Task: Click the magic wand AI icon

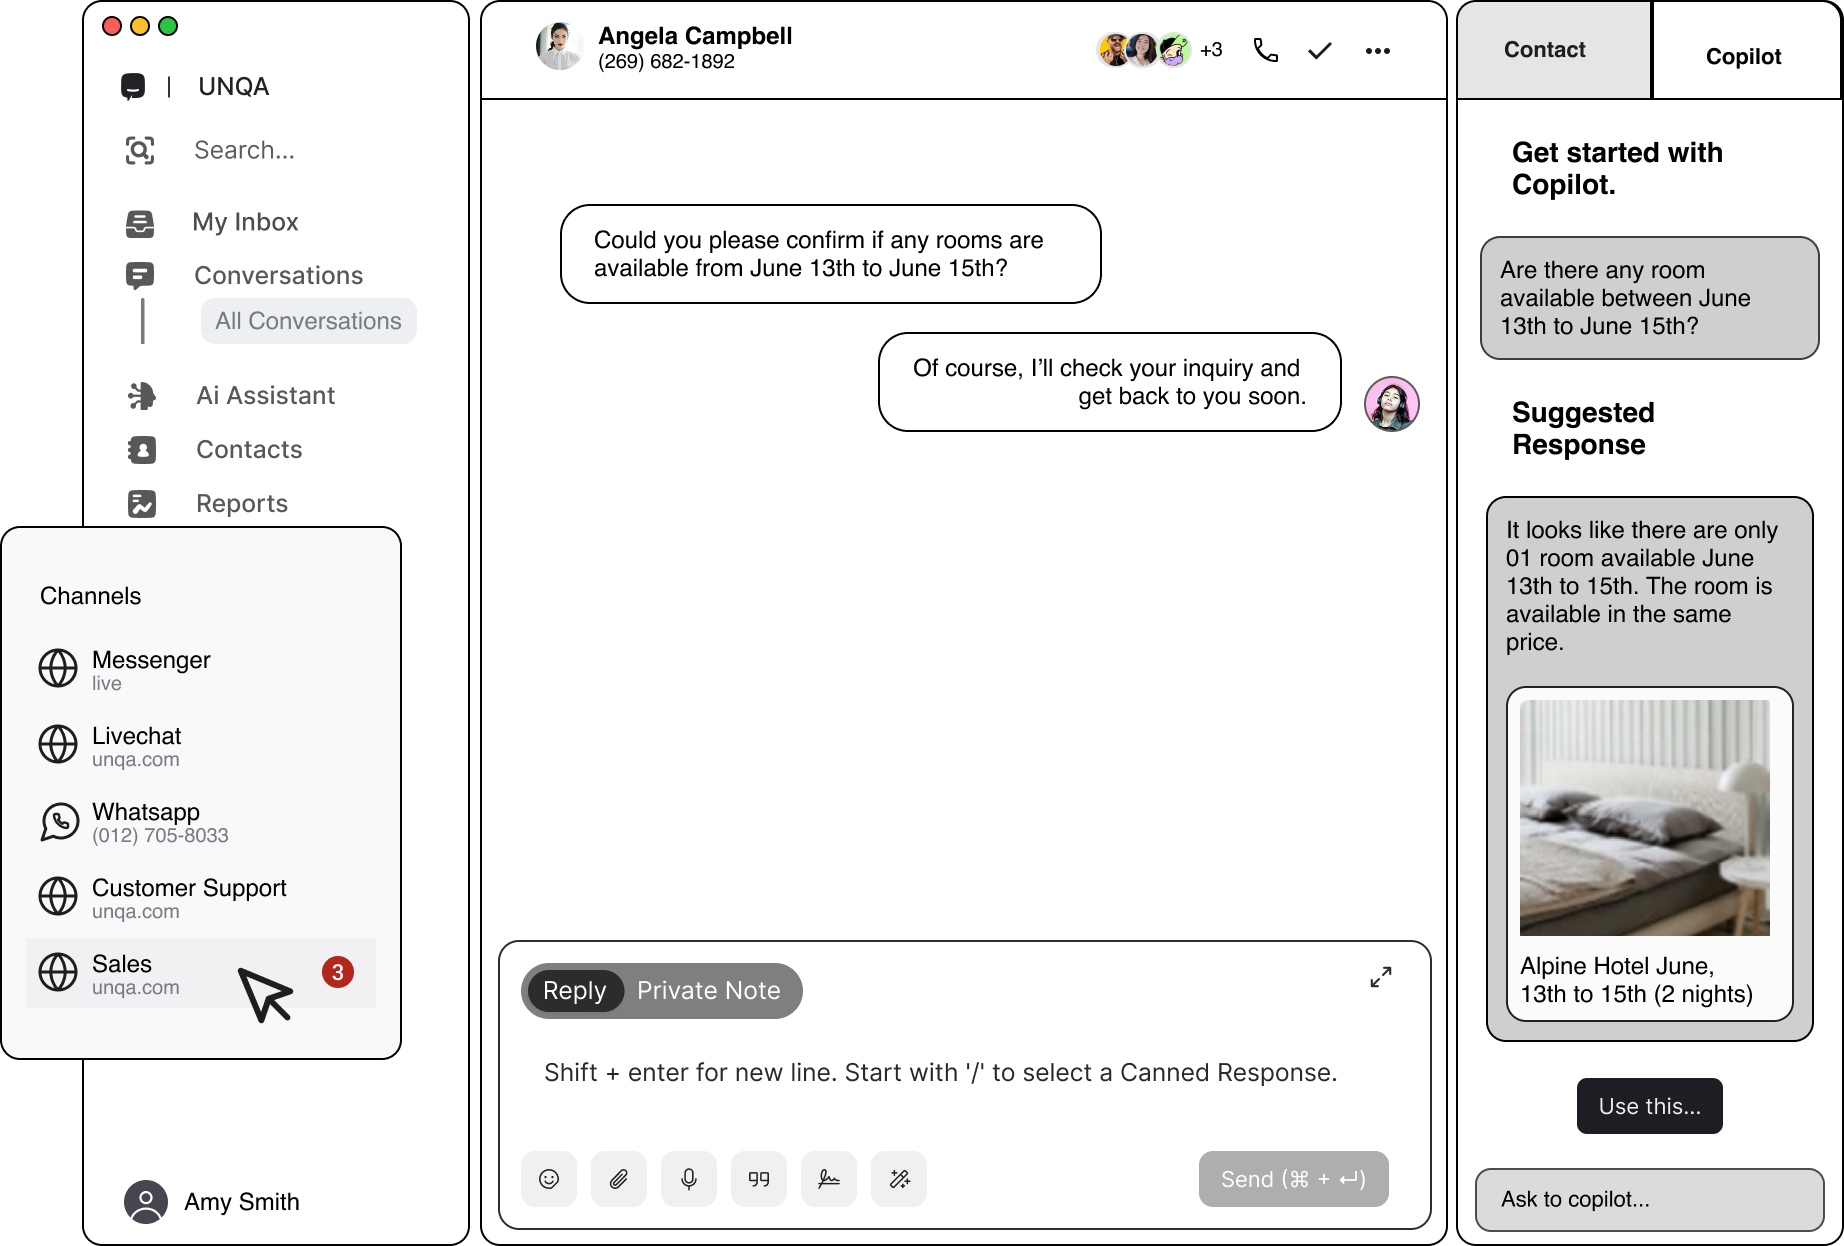Action: point(899,1179)
